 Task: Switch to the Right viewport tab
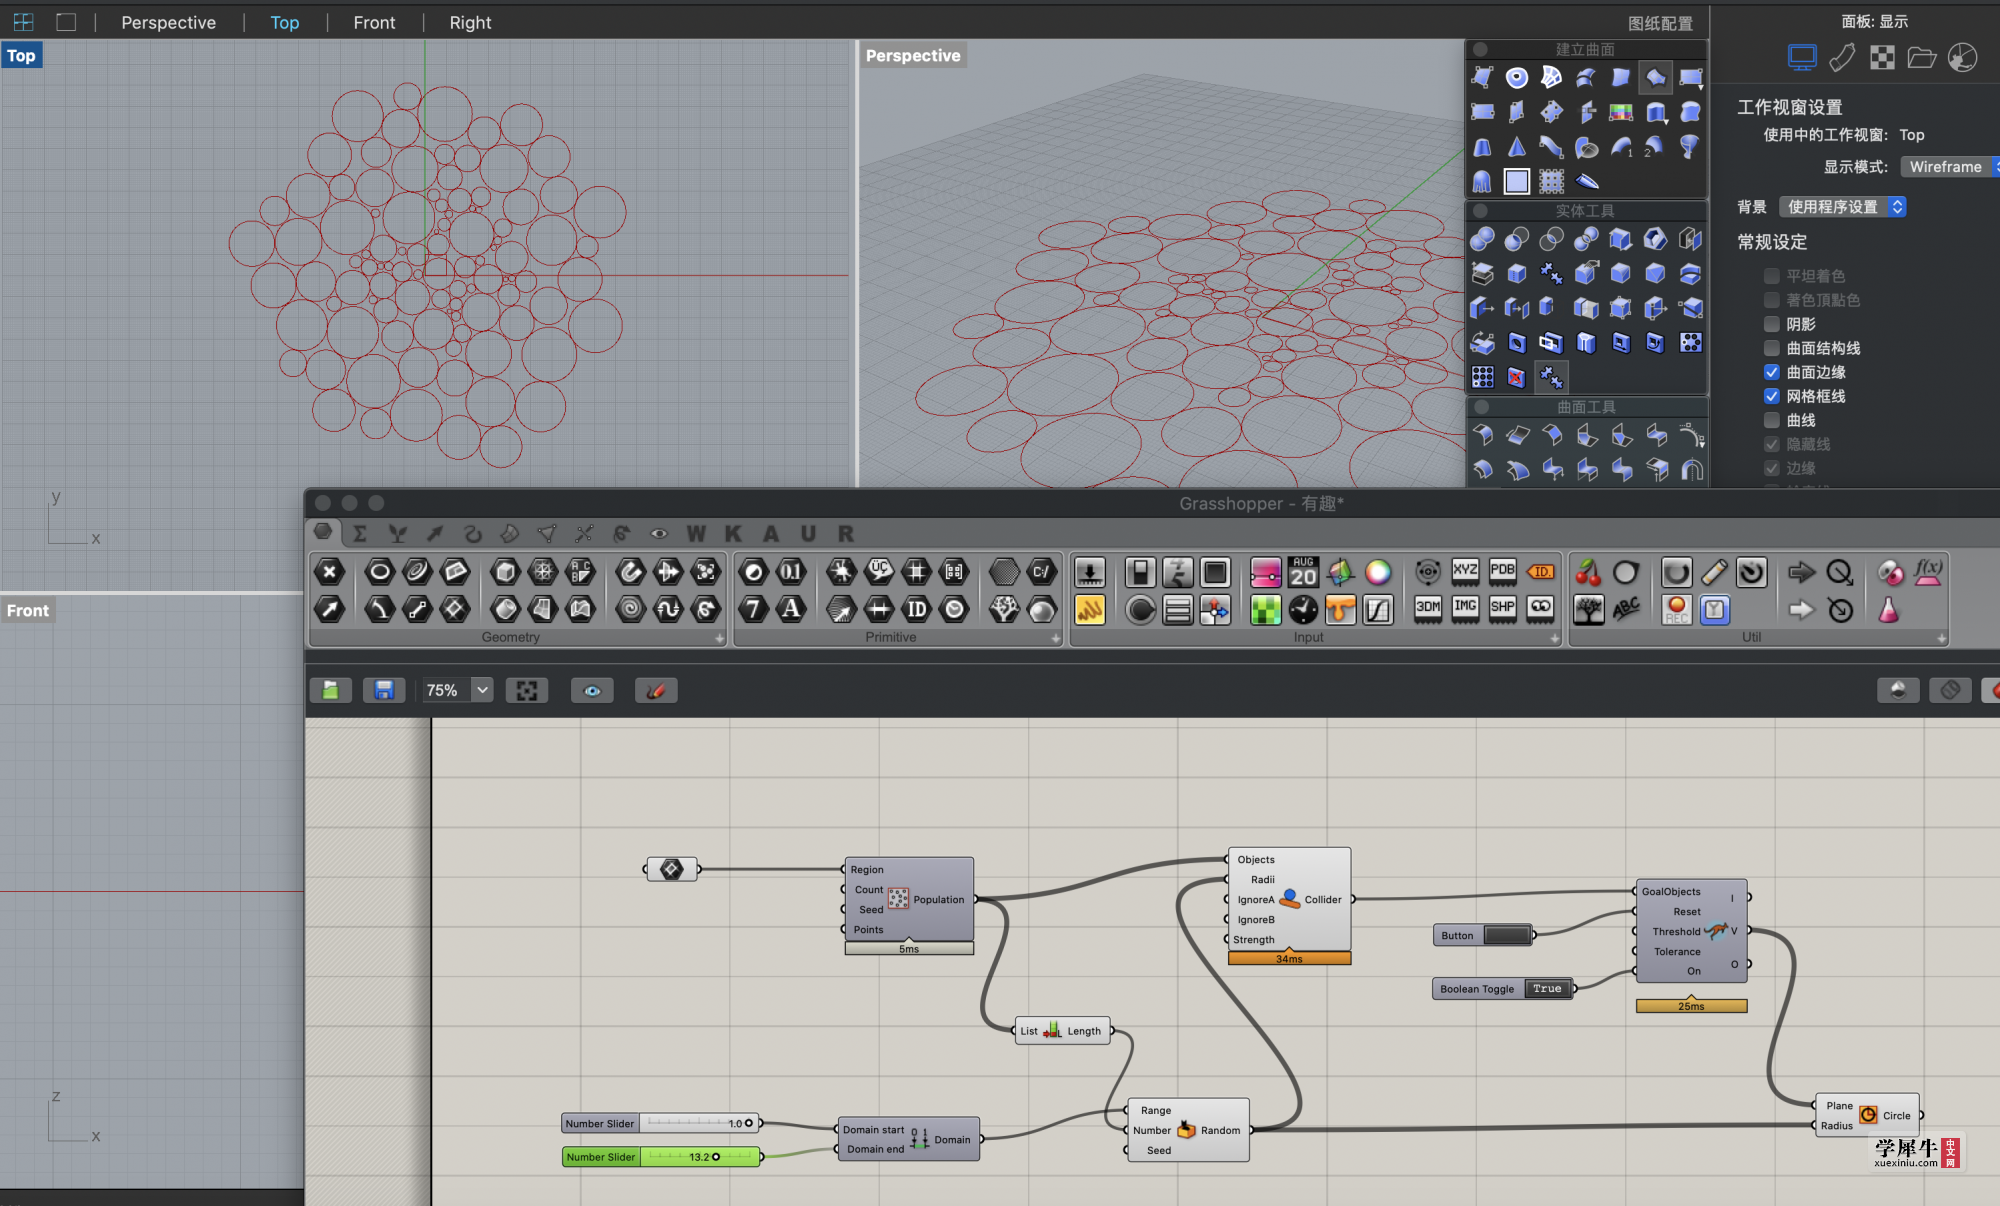pos(470,22)
